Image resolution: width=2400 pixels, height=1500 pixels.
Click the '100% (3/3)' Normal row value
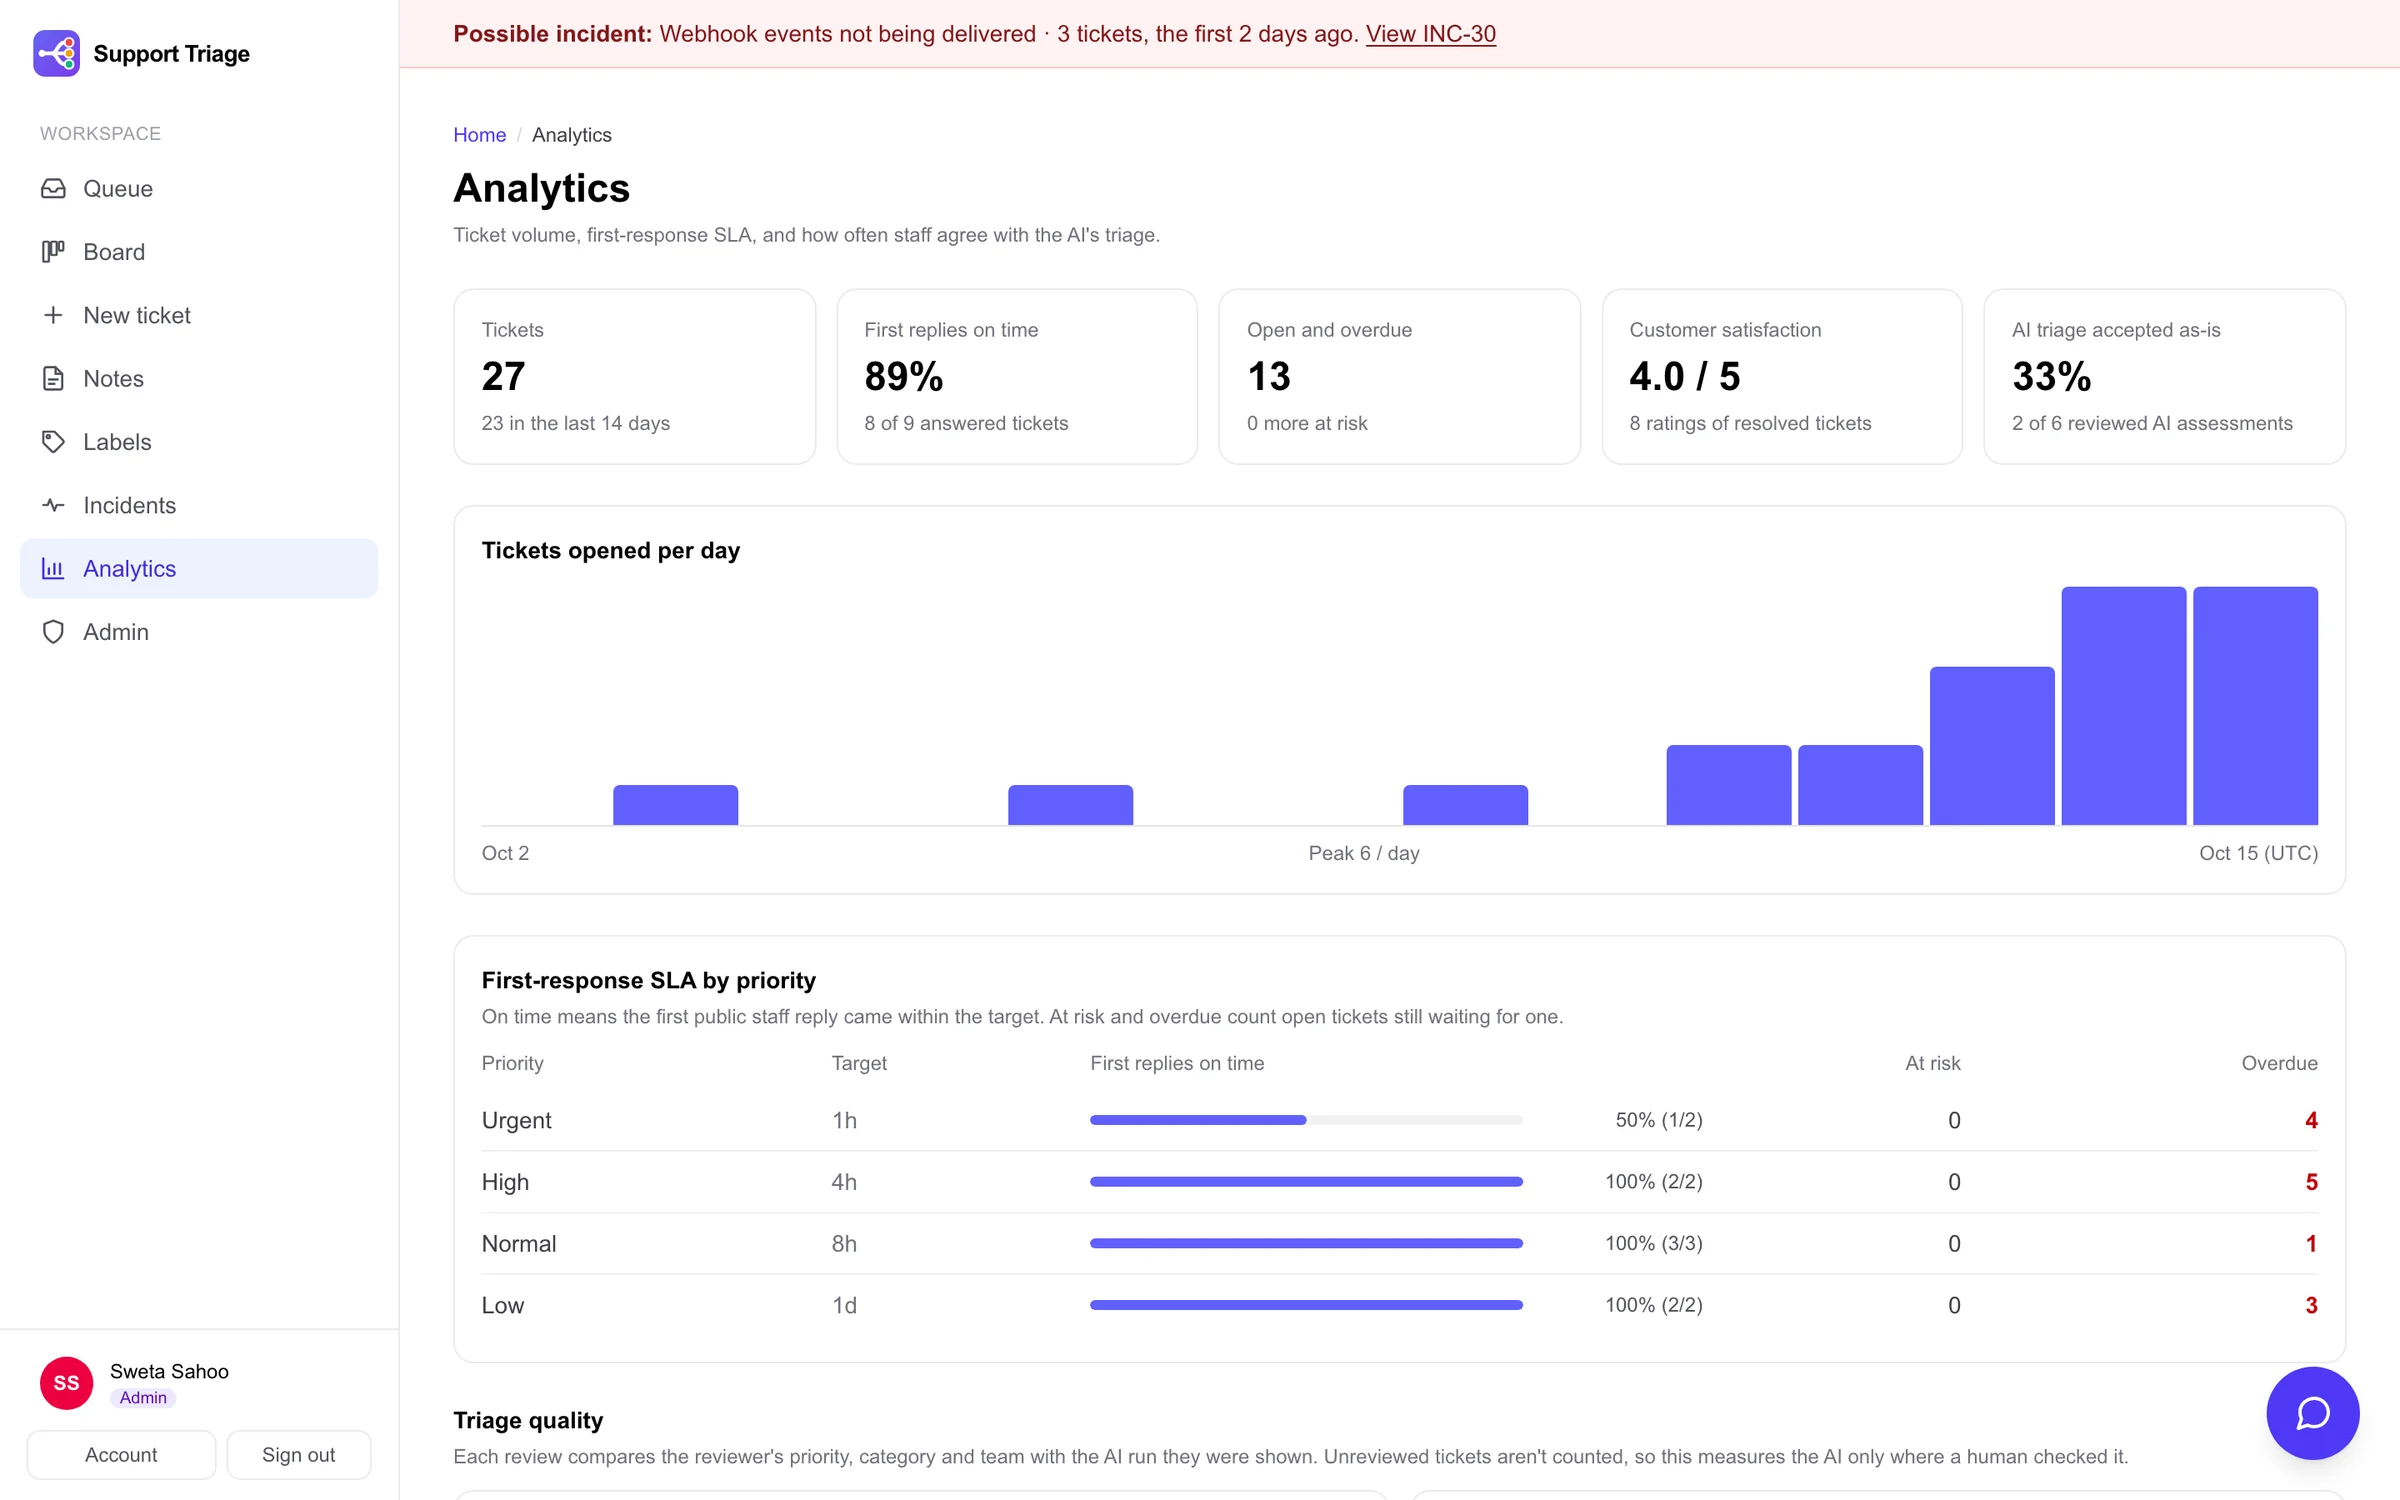[x=1653, y=1243]
